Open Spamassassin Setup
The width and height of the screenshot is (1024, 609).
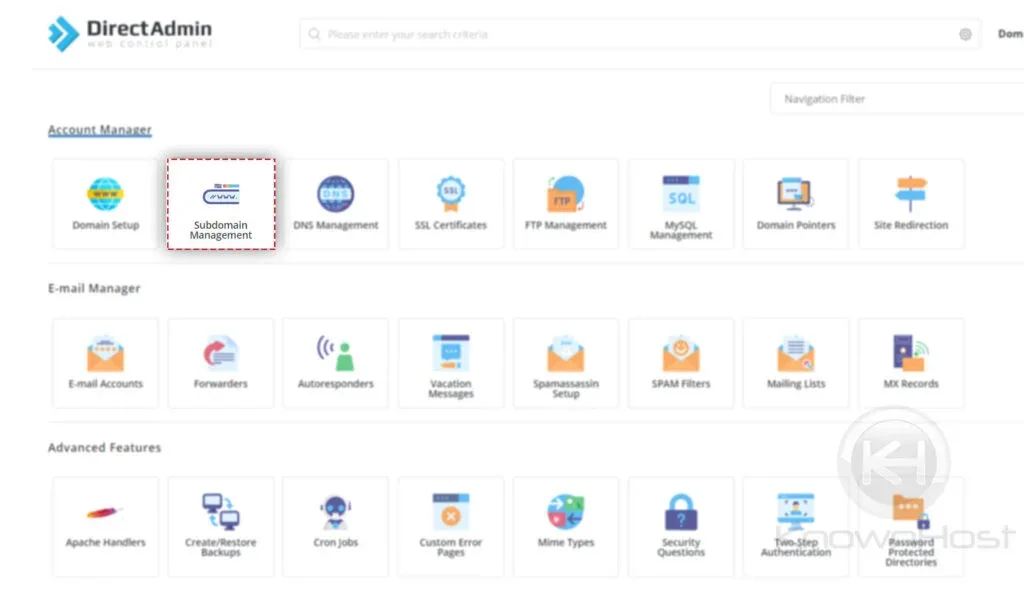(x=566, y=363)
